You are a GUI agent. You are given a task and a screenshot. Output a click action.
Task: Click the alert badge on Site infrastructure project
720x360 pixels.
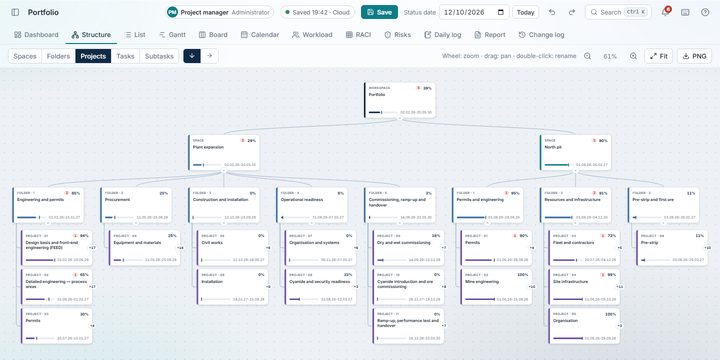click(x=602, y=275)
